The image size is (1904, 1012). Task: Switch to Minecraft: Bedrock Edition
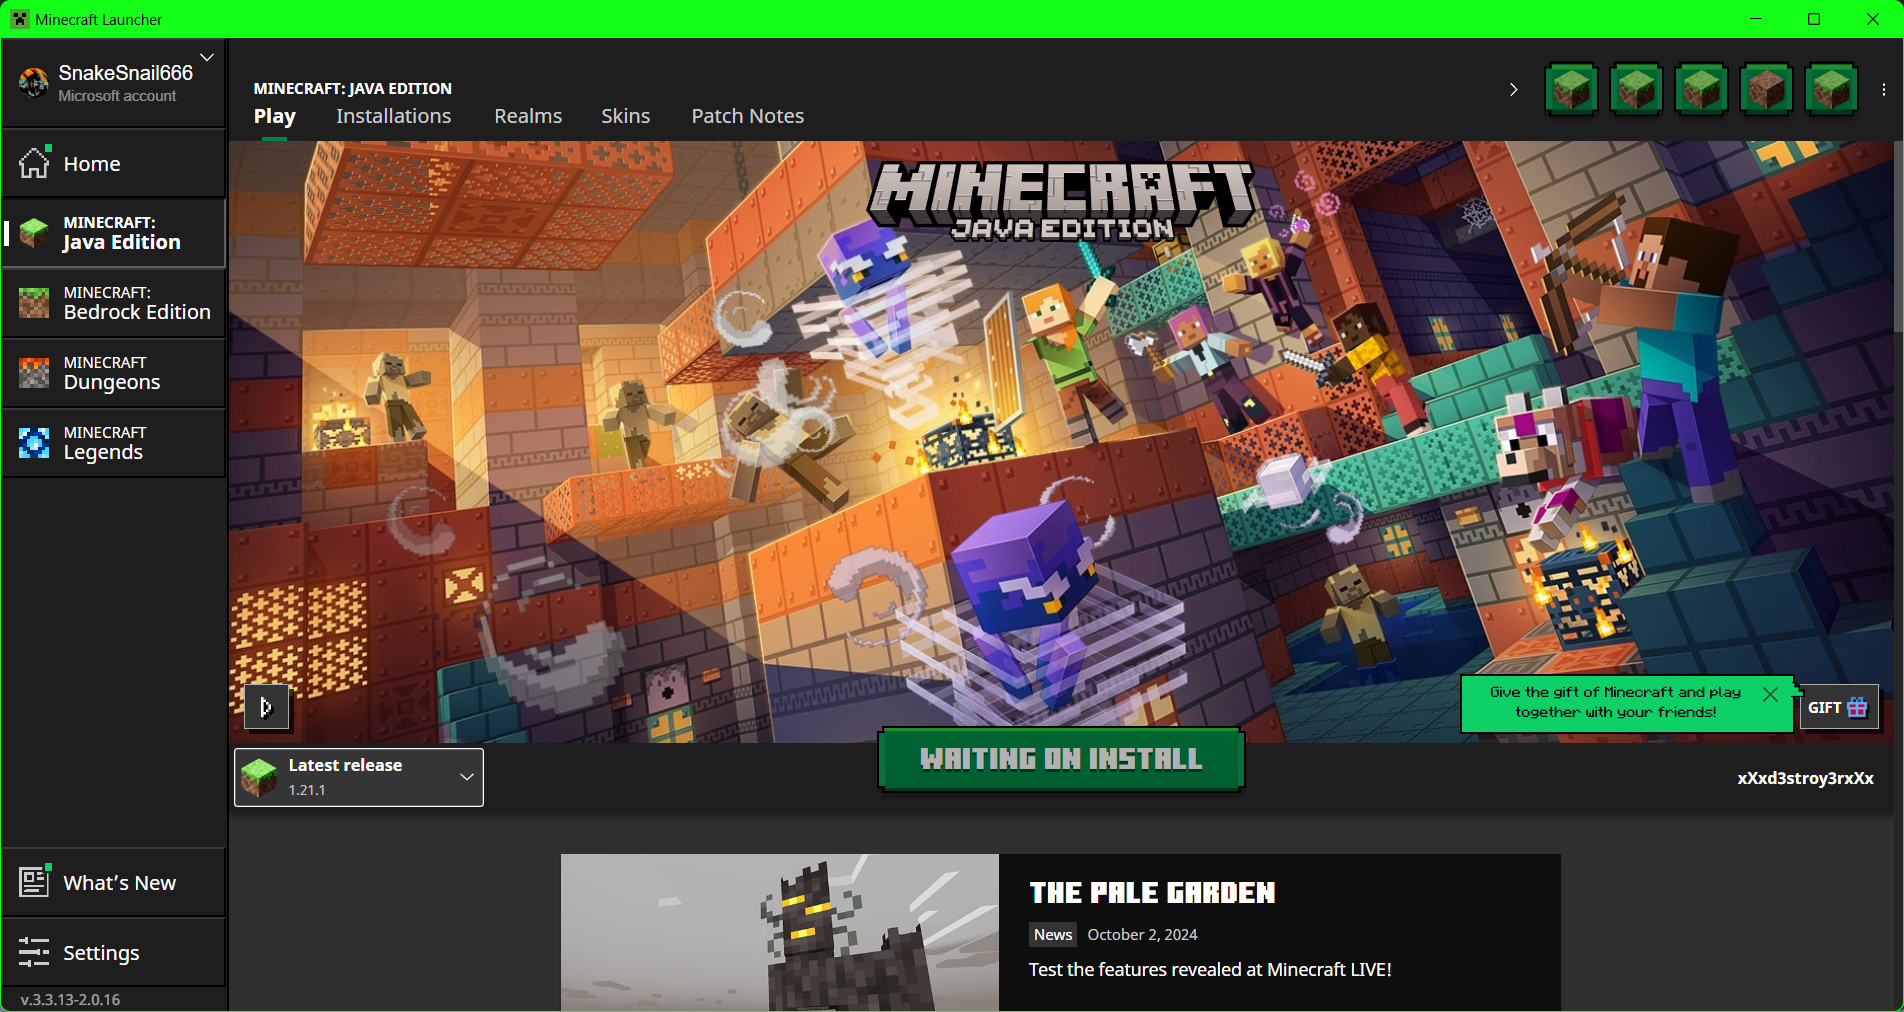tap(114, 303)
